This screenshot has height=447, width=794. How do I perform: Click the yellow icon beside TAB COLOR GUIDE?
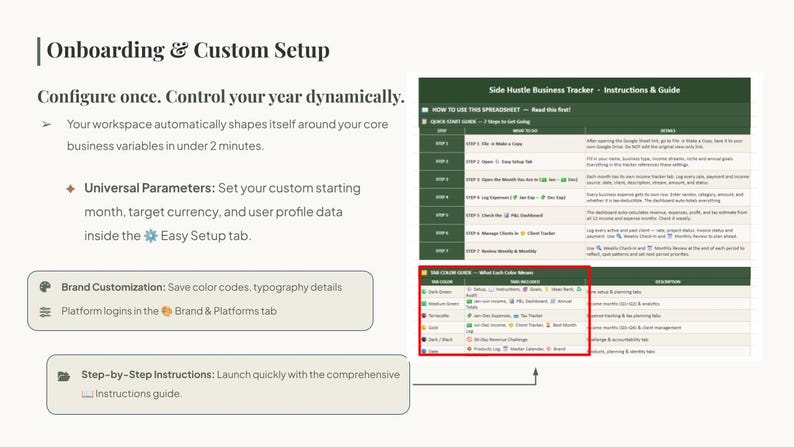(424, 272)
